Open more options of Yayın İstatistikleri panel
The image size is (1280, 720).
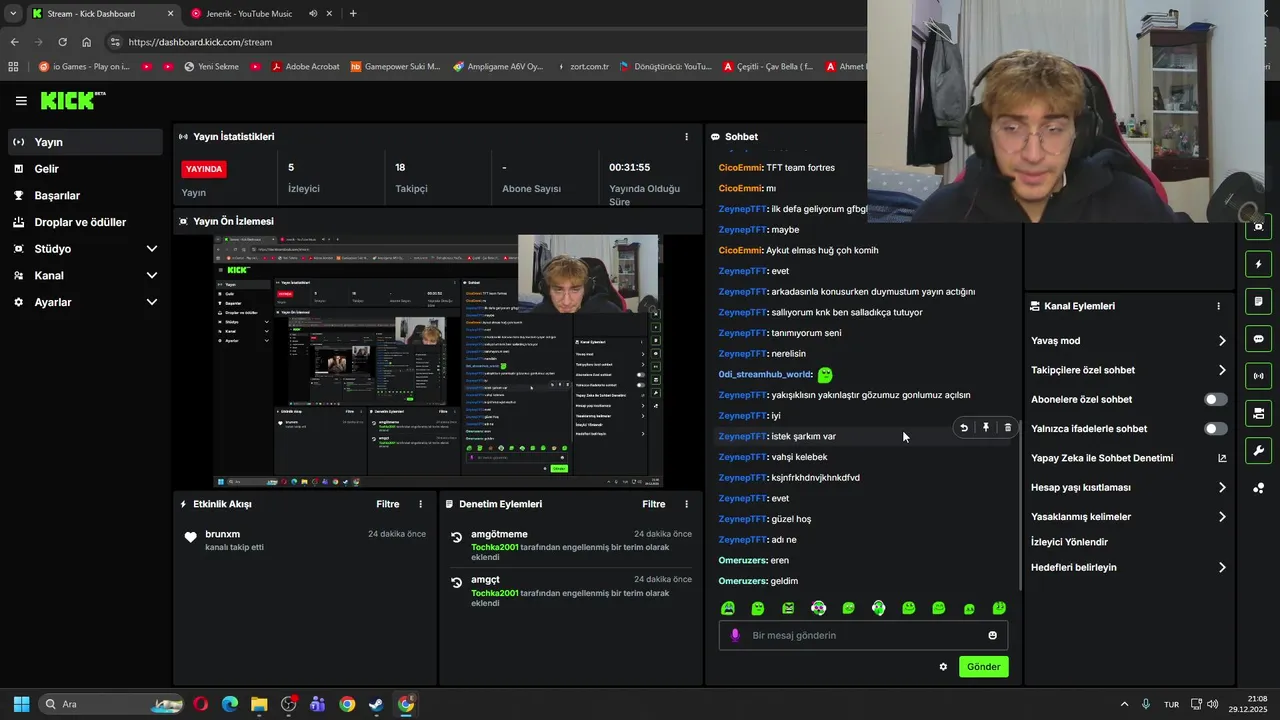pos(686,137)
